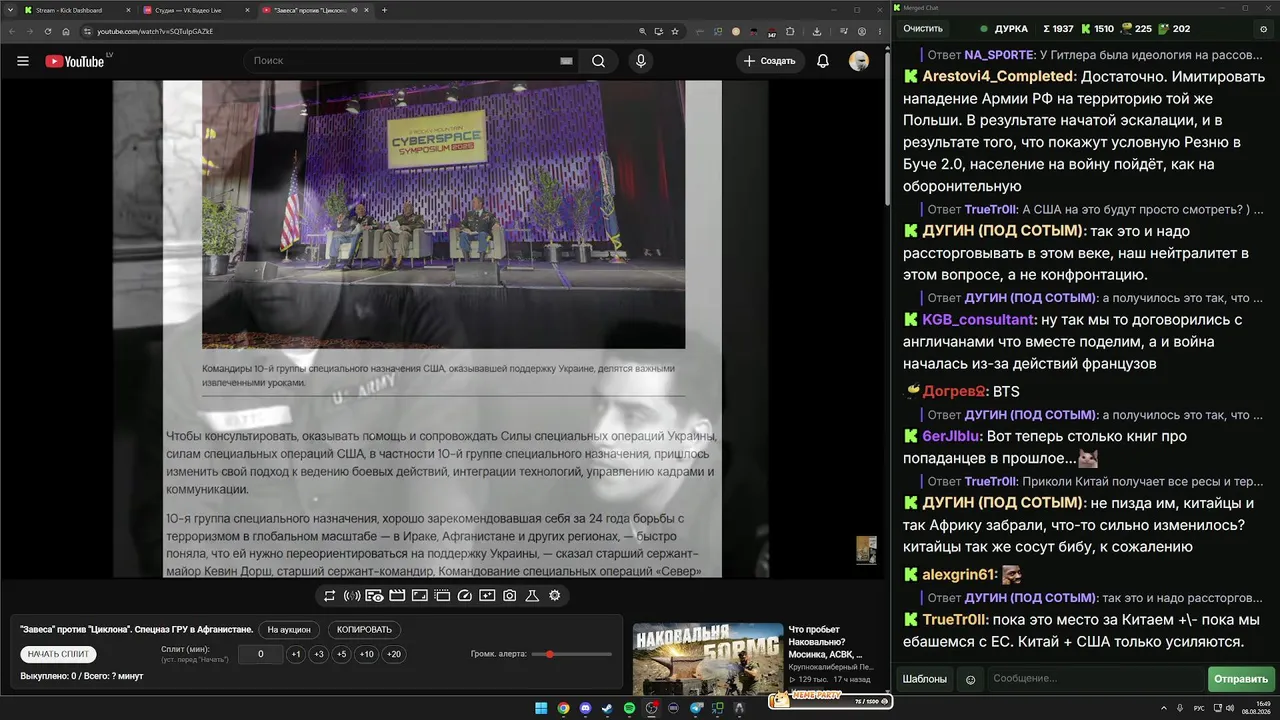Click username Arestovi4_Completed in chat
Screen dimensions: 1280x720
tap(999, 76)
